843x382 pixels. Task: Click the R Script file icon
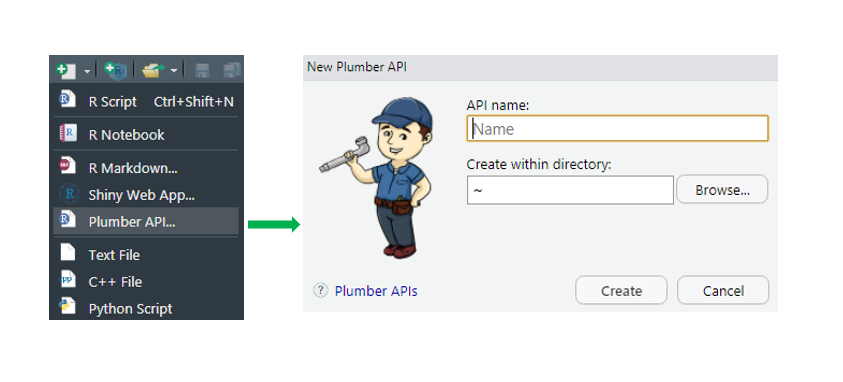tap(68, 100)
